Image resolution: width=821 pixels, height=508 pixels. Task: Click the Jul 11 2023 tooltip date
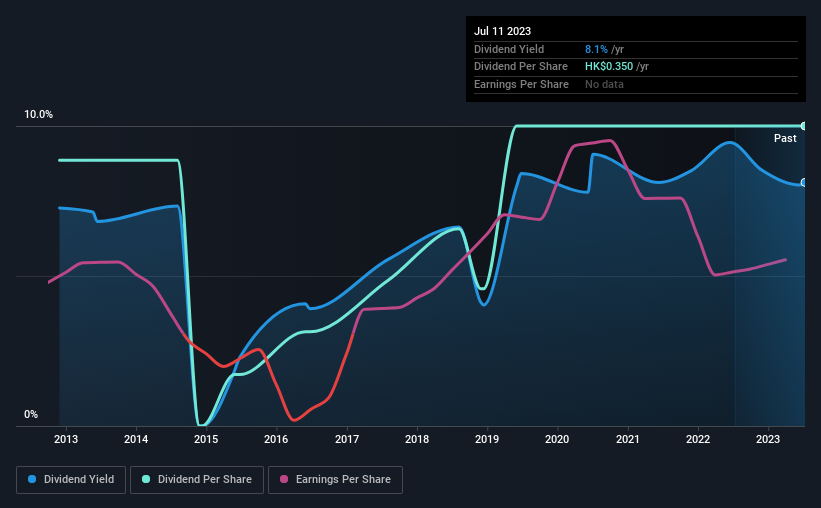tap(503, 31)
